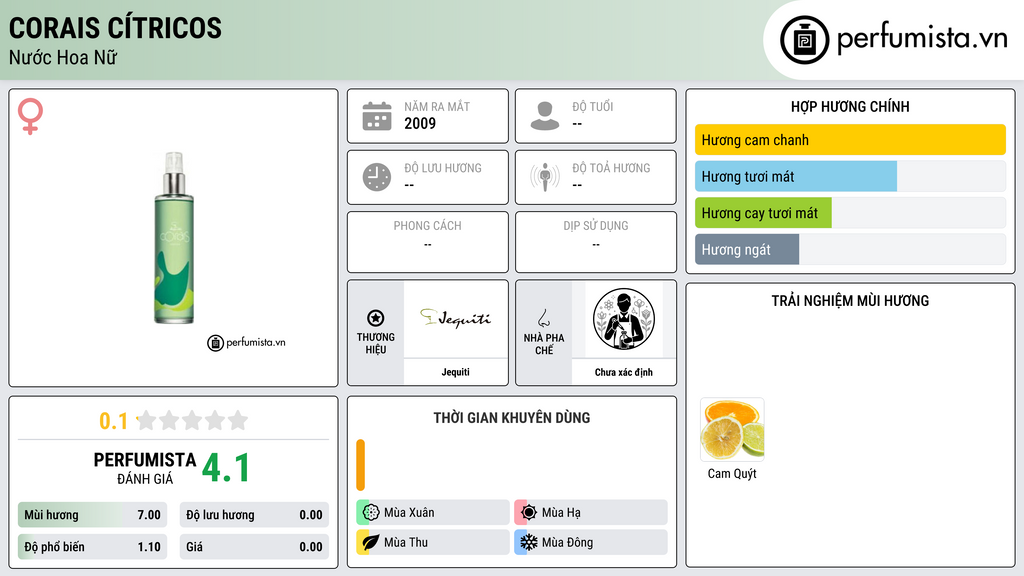The width and height of the screenshot is (1024, 576).
Task: Click the star badge icon above Thương hiệu
Action: pyautogui.click(x=376, y=318)
